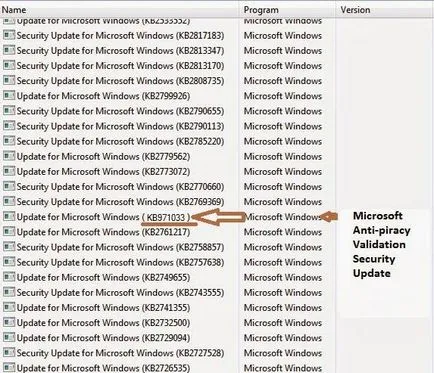Image resolution: width=434 pixels, height=373 pixels.
Task: Click the icon beside update KB2773072
Action: tap(9, 171)
